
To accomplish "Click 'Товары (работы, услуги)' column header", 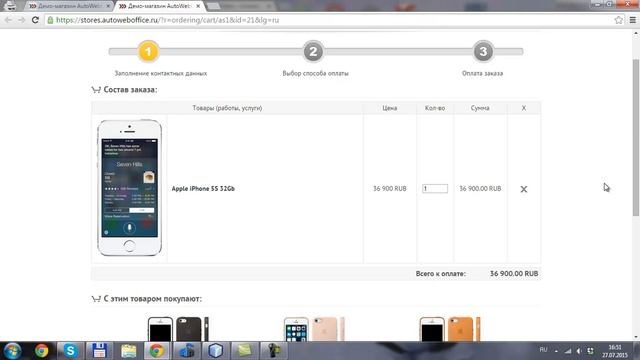I will click(227, 108).
